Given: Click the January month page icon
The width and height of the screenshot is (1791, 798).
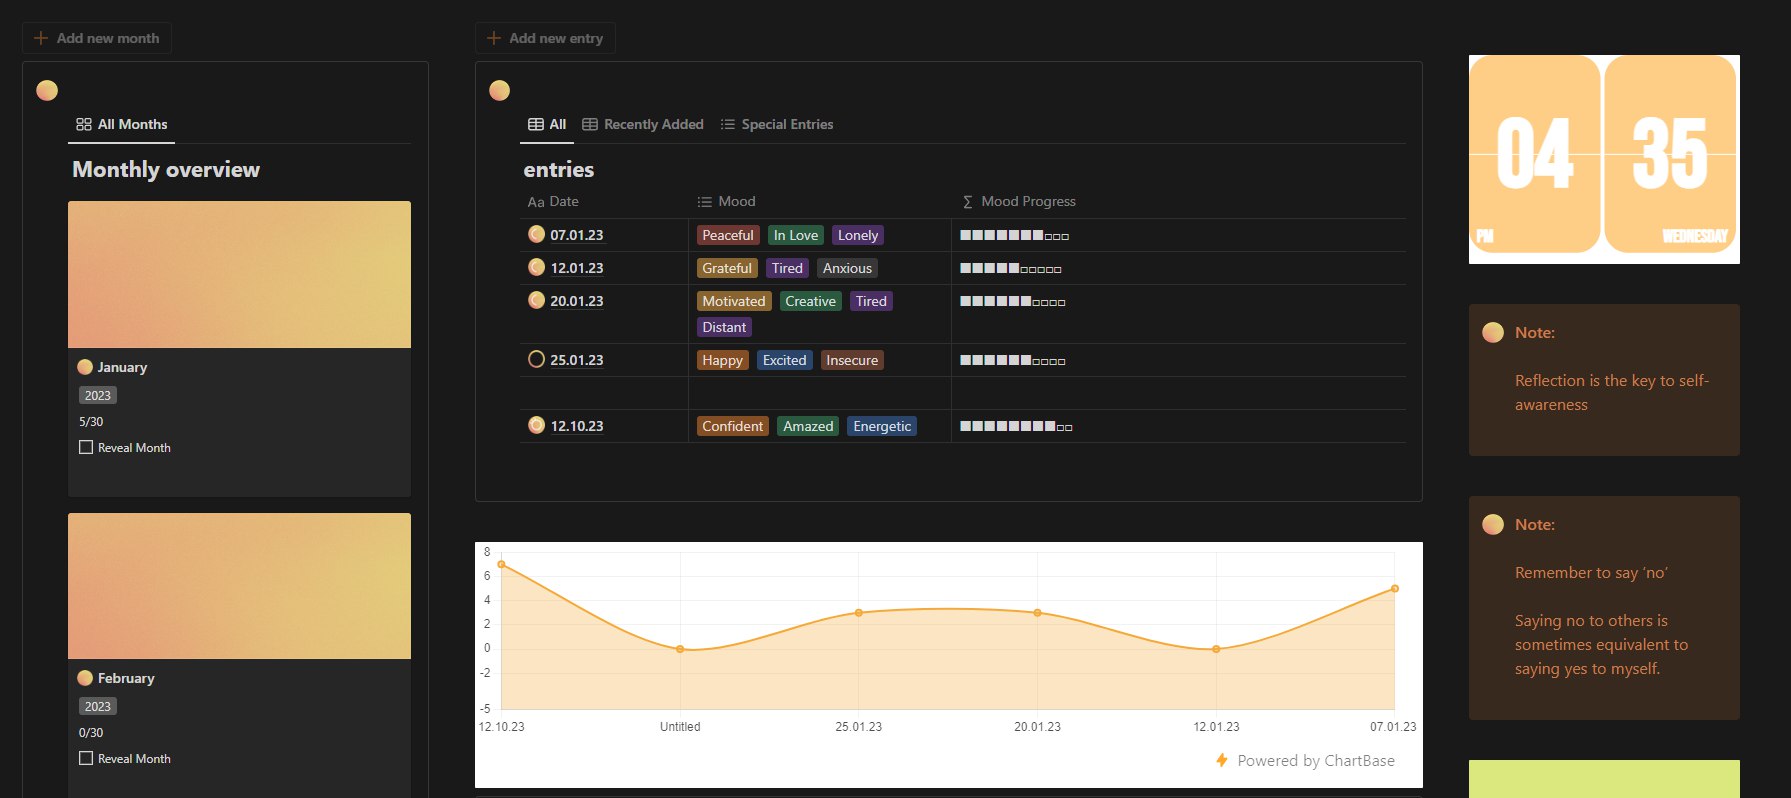Looking at the screenshot, I should tap(85, 367).
